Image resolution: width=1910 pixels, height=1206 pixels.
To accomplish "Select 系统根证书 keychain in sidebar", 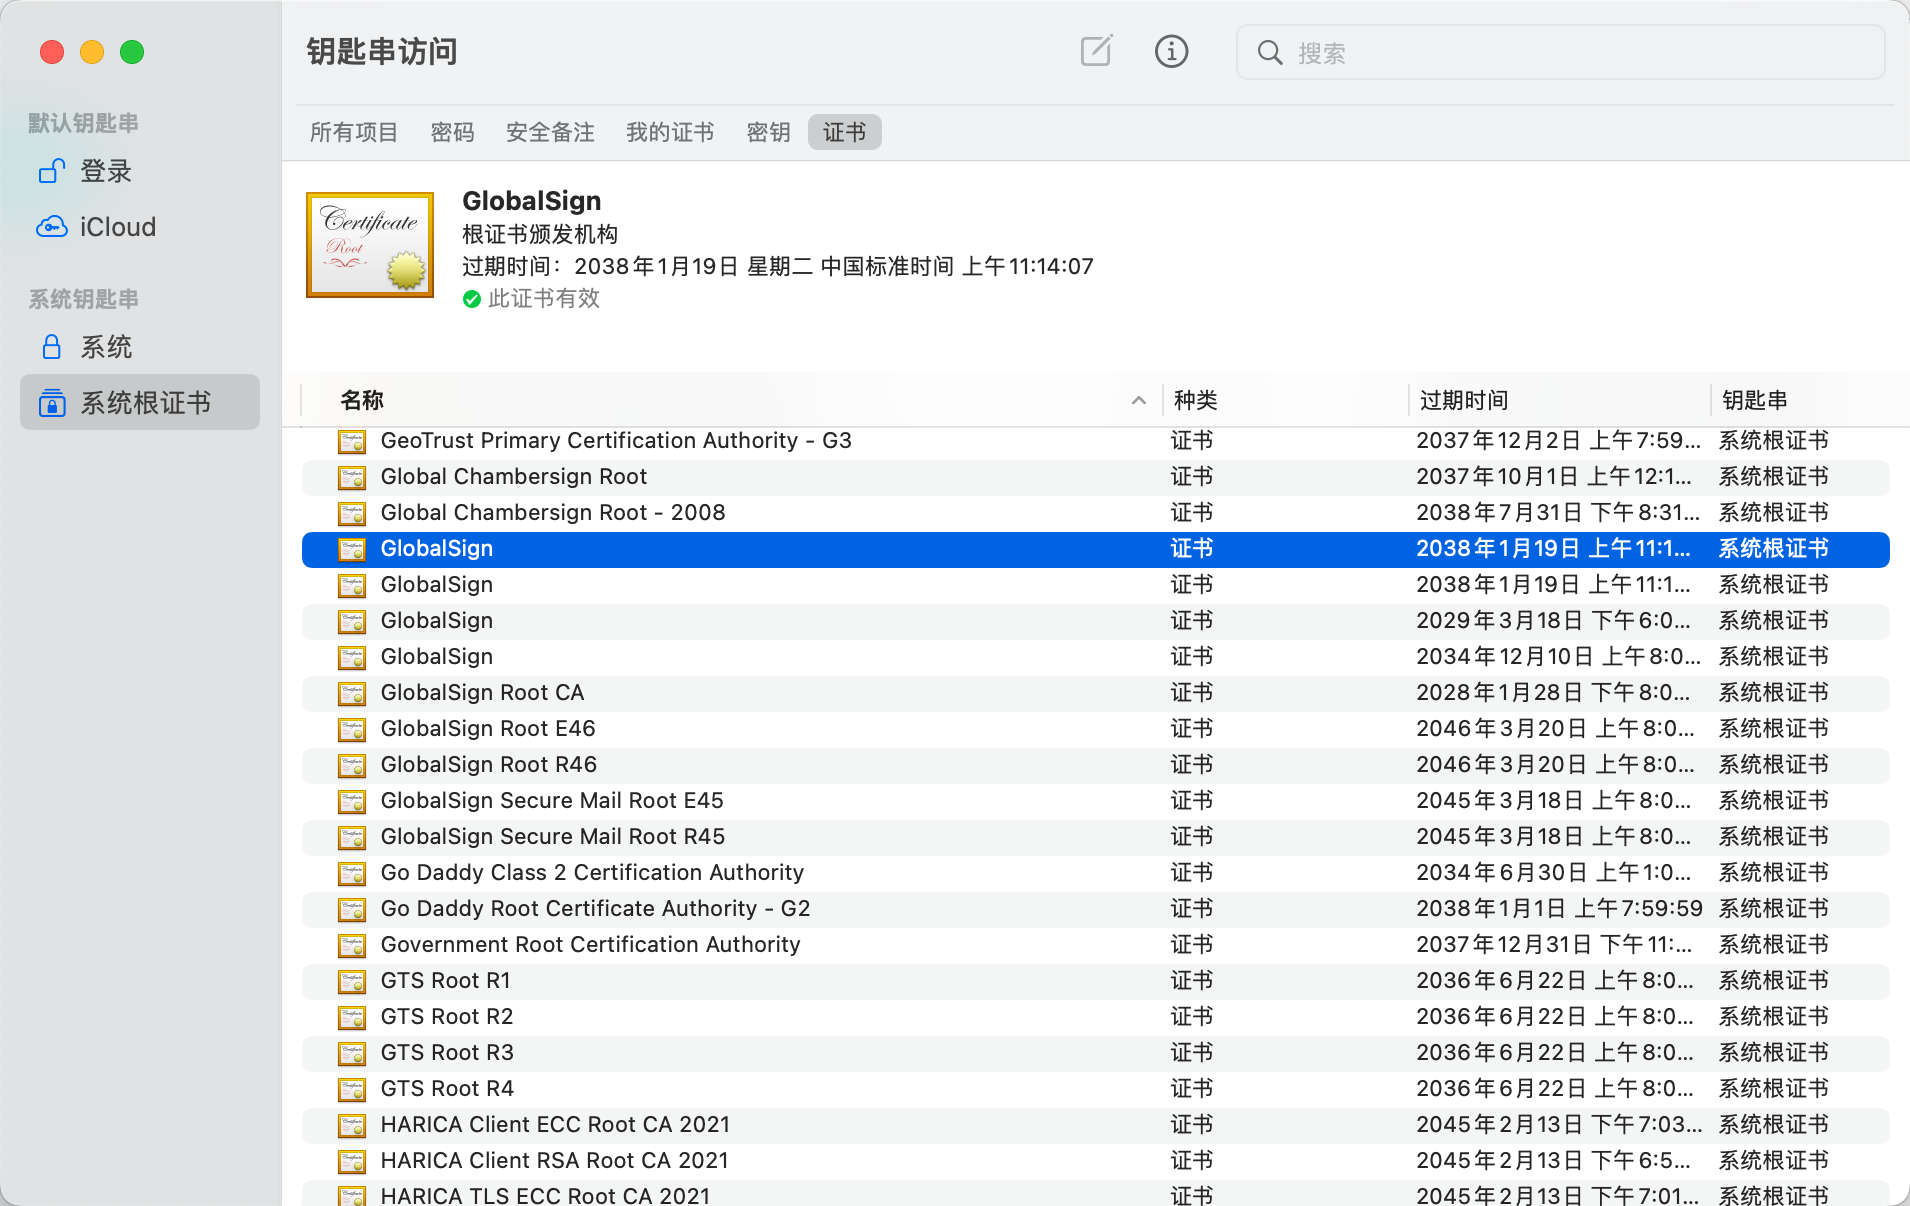I will pos(140,402).
